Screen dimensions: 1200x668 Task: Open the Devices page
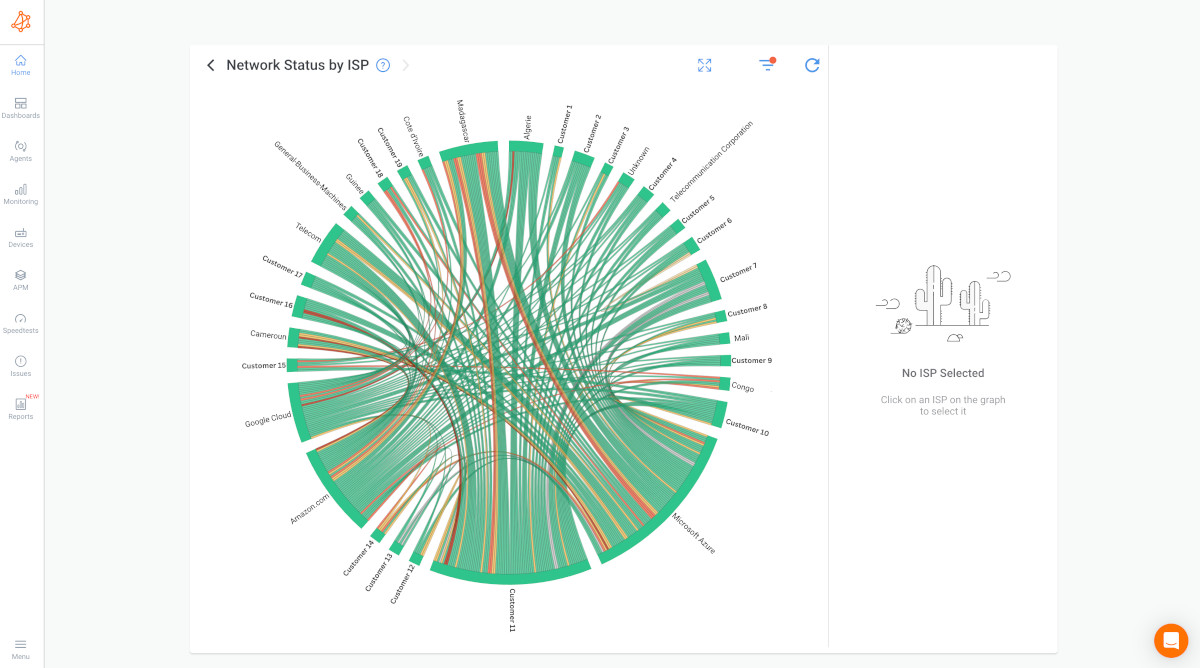tap(20, 236)
